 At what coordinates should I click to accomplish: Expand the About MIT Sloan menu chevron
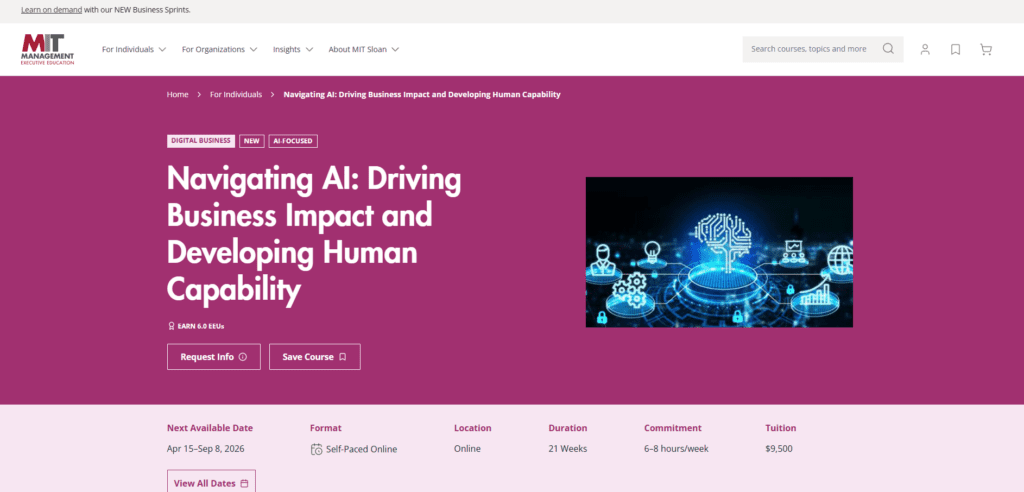coord(395,49)
